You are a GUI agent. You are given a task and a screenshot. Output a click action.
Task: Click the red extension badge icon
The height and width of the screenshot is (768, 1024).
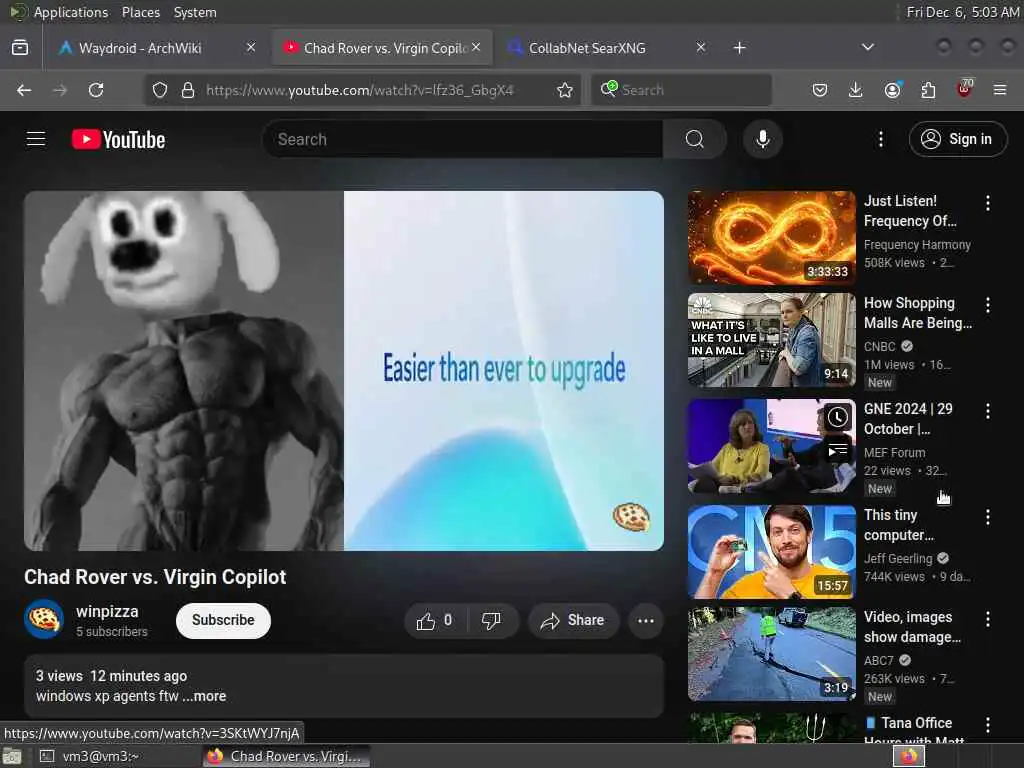(964, 89)
